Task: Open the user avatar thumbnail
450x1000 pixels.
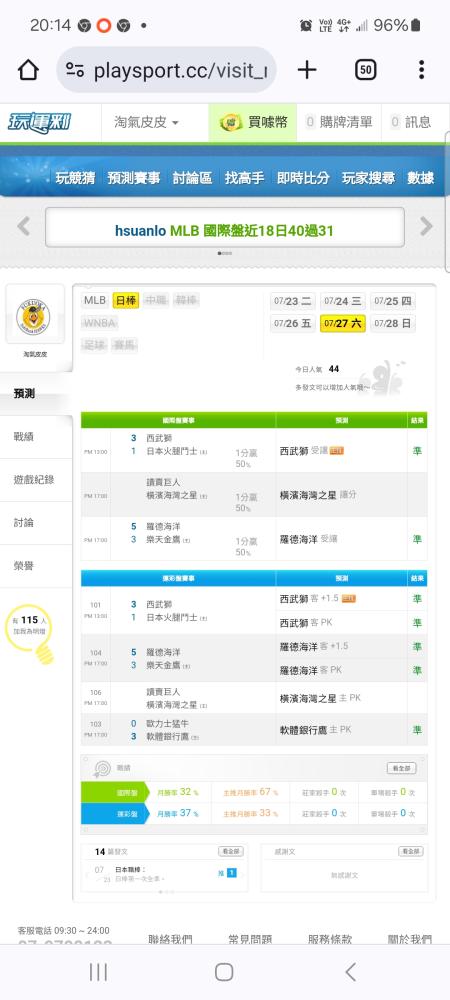Action: (35, 317)
